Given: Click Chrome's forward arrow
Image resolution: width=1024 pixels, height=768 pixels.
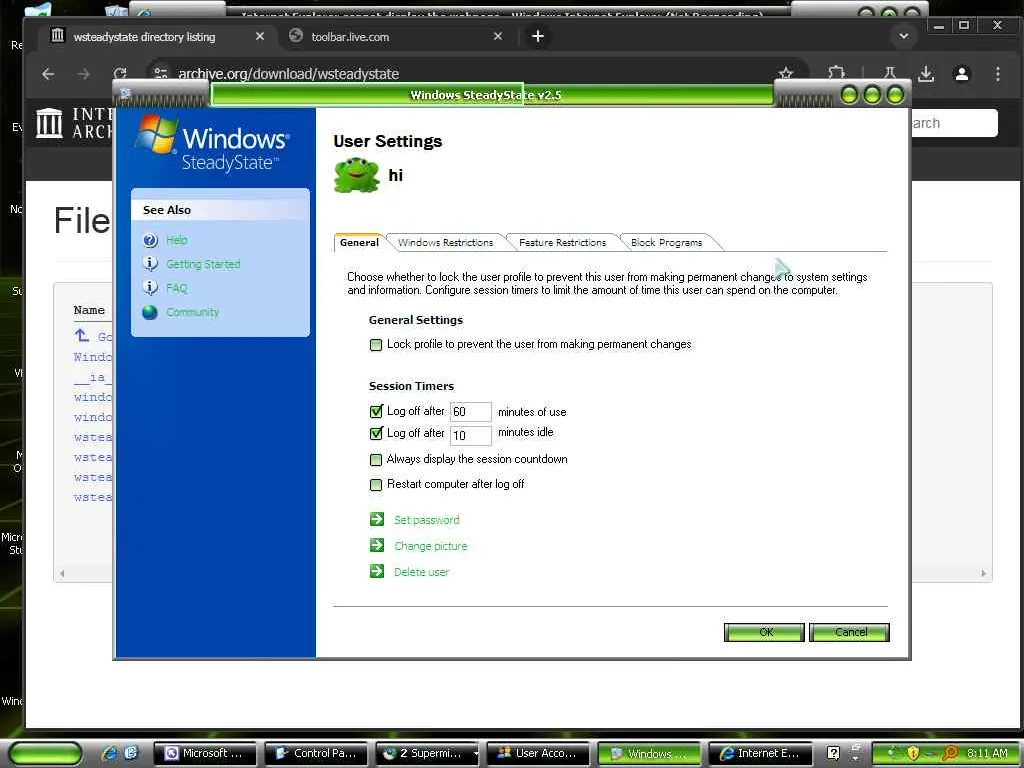Looking at the screenshot, I should click(x=84, y=74).
